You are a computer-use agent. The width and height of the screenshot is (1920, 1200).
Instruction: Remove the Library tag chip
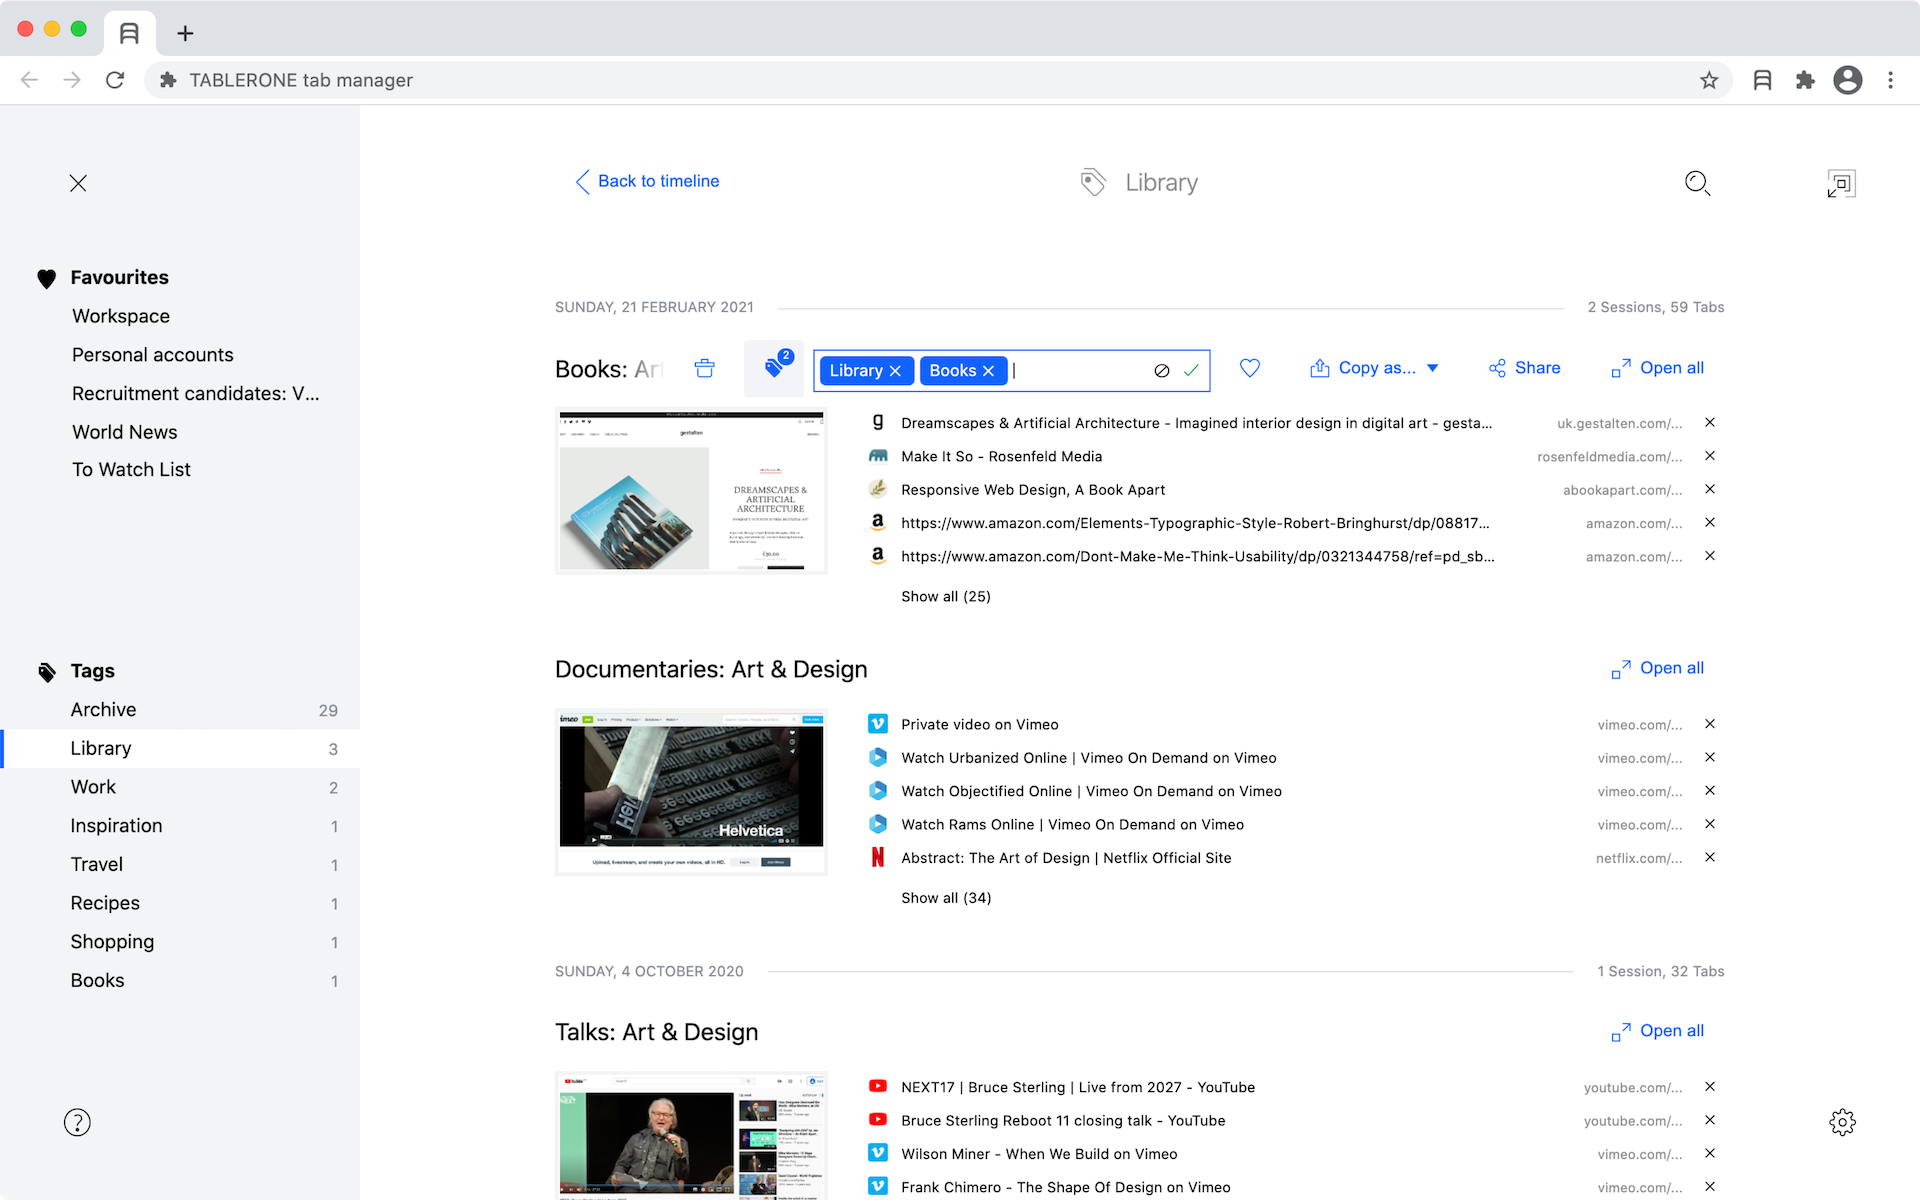pyautogui.click(x=895, y=371)
